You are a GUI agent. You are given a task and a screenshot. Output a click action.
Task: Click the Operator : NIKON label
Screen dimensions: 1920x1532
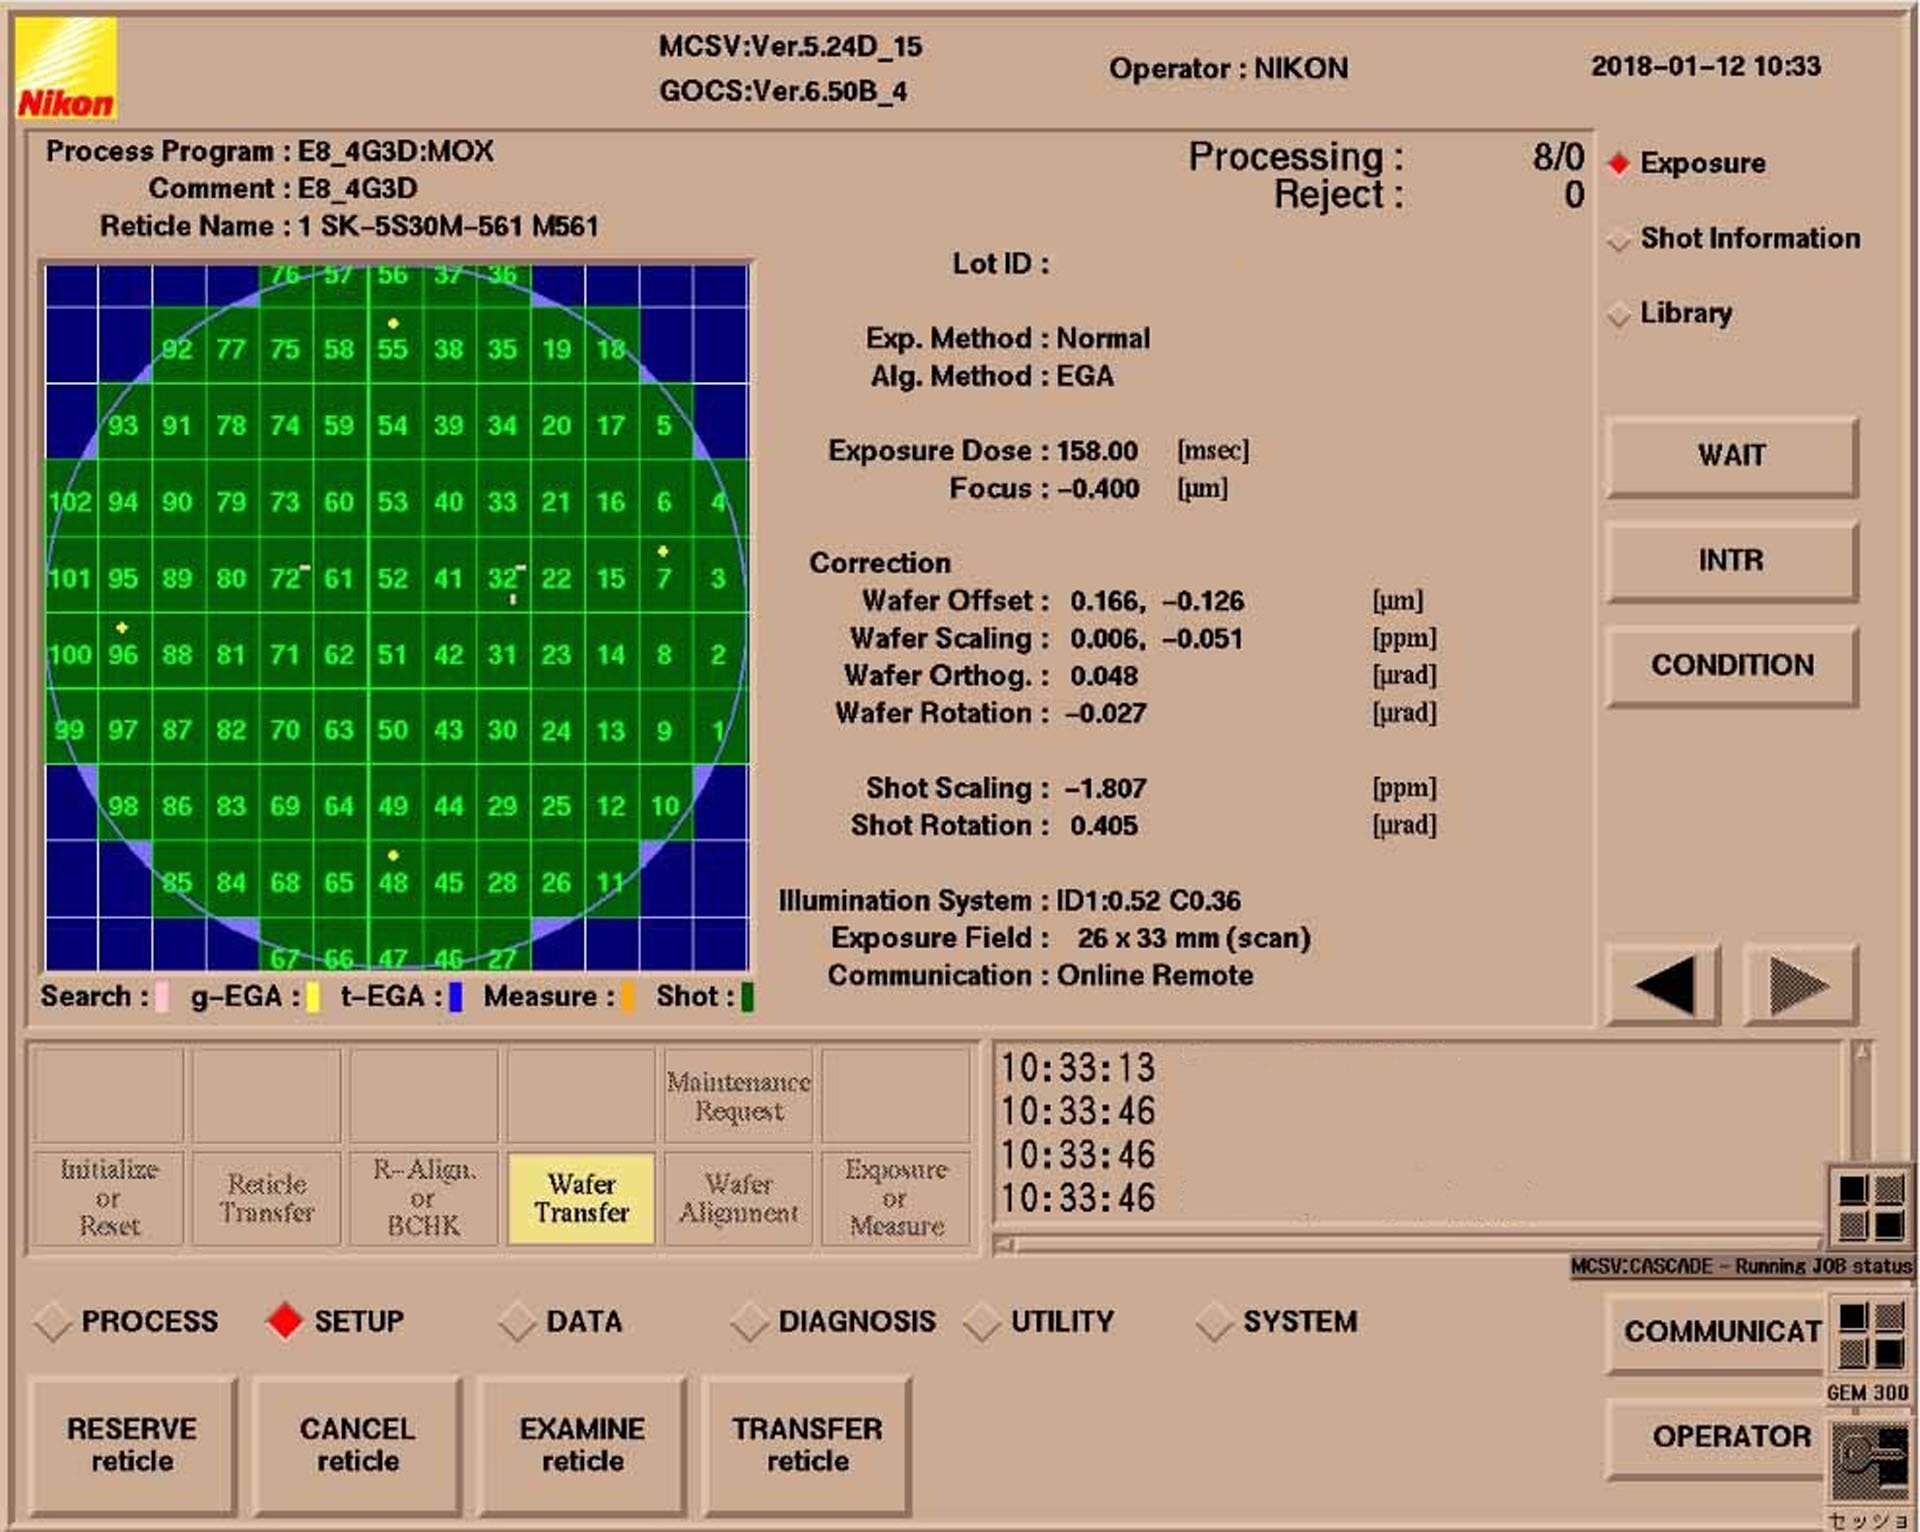pyautogui.click(x=1228, y=68)
